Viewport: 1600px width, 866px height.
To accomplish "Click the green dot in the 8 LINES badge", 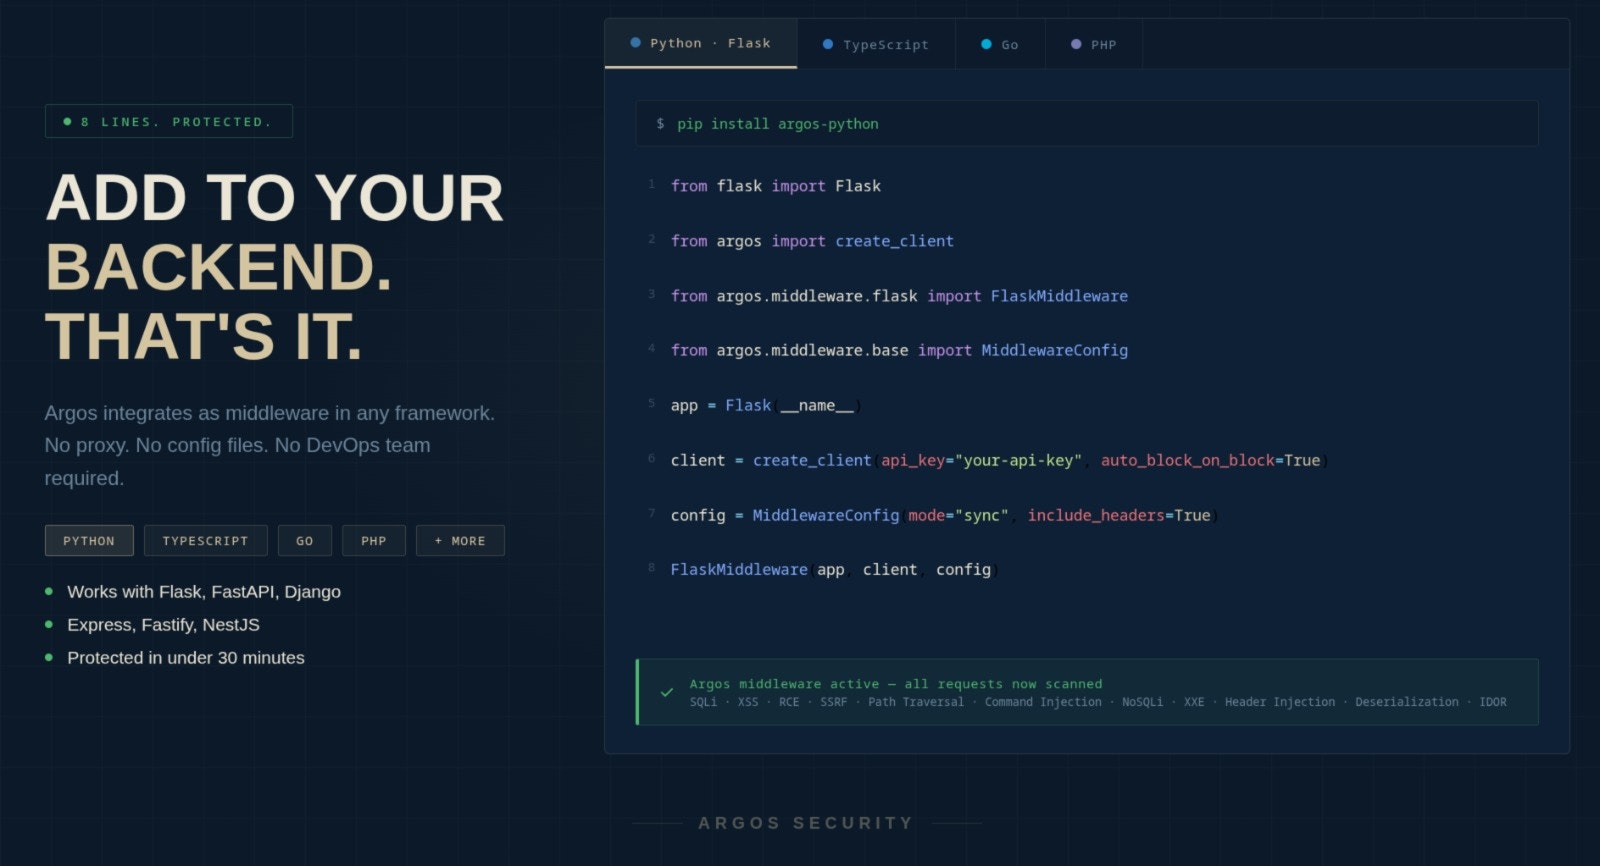I will [x=68, y=122].
